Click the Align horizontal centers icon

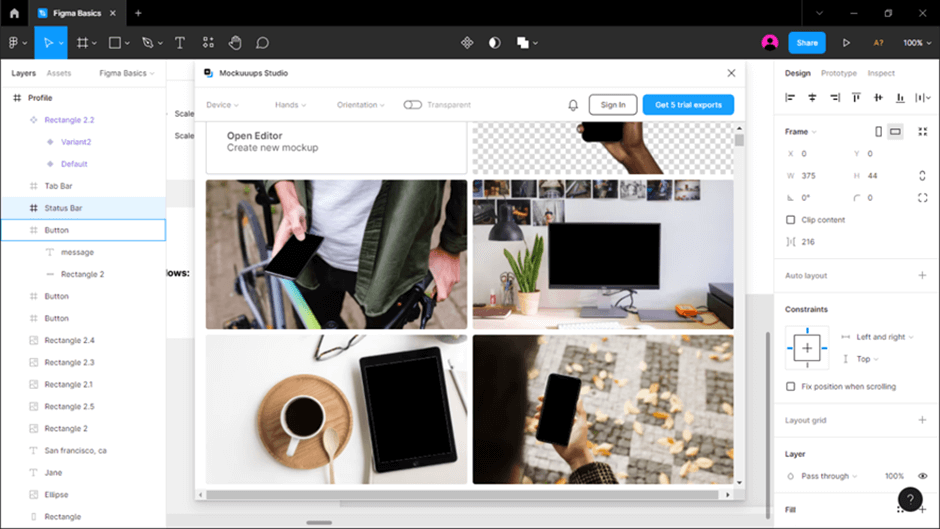tap(812, 97)
